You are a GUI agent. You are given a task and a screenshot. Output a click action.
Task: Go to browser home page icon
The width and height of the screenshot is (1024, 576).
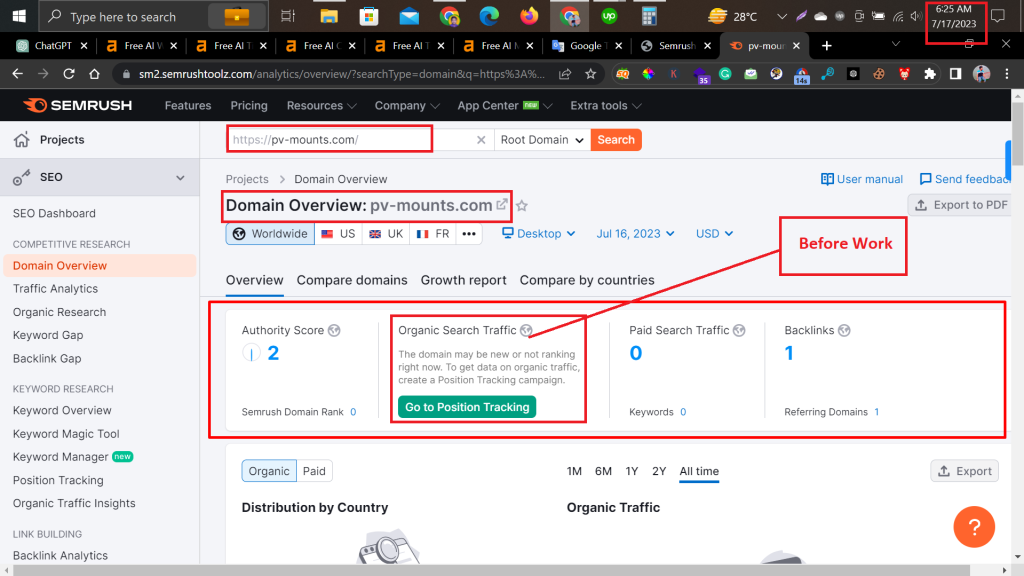pyautogui.click(x=94, y=74)
